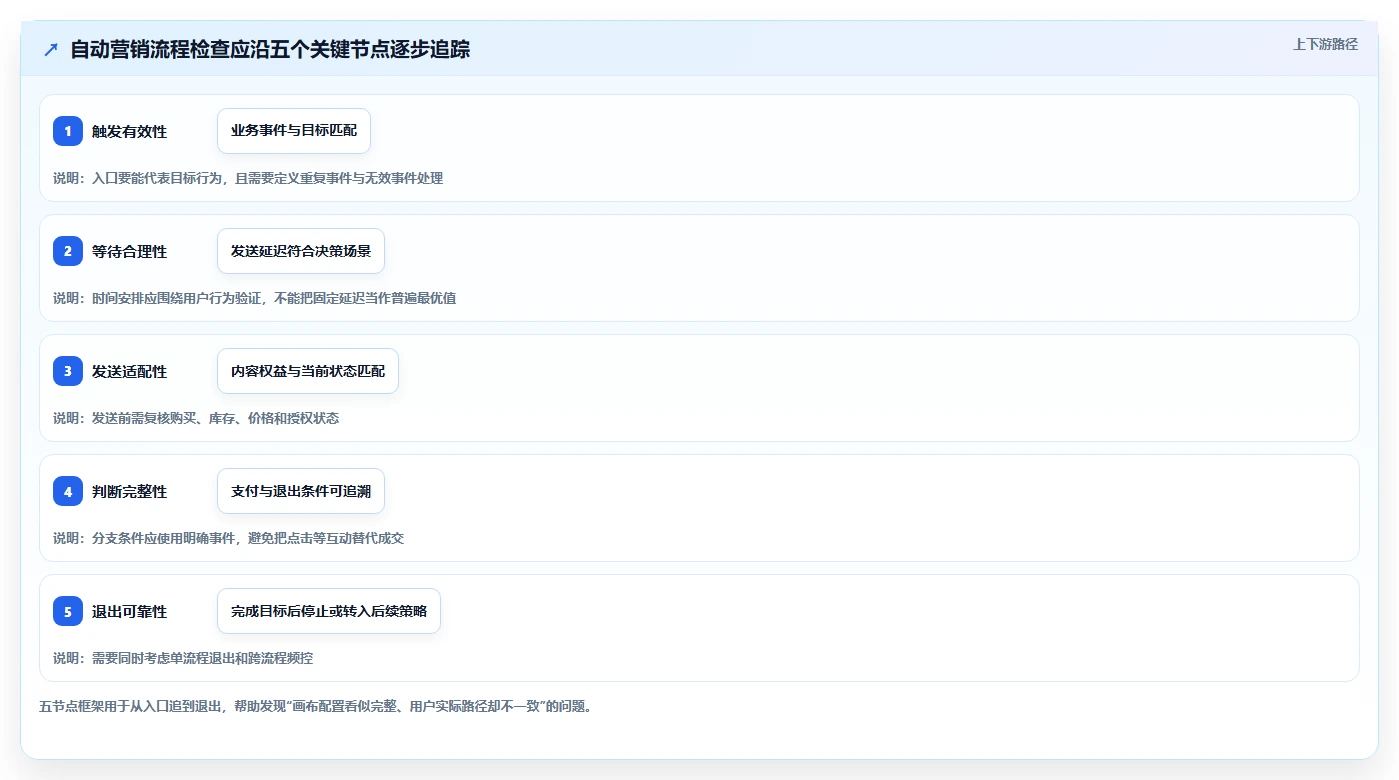Viewport: 1399px width, 780px height.
Task: Click the number 5 step badge
Action: [x=68, y=611]
